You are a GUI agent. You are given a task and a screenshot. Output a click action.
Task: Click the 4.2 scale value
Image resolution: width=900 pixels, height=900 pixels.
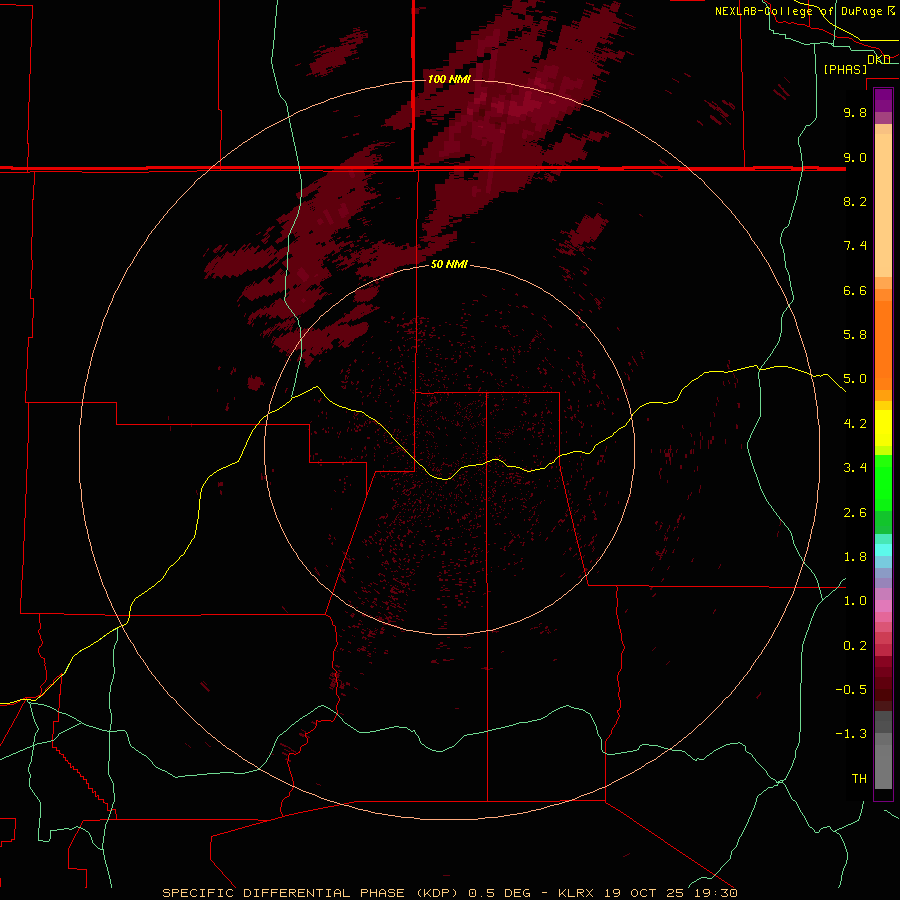pos(855,424)
